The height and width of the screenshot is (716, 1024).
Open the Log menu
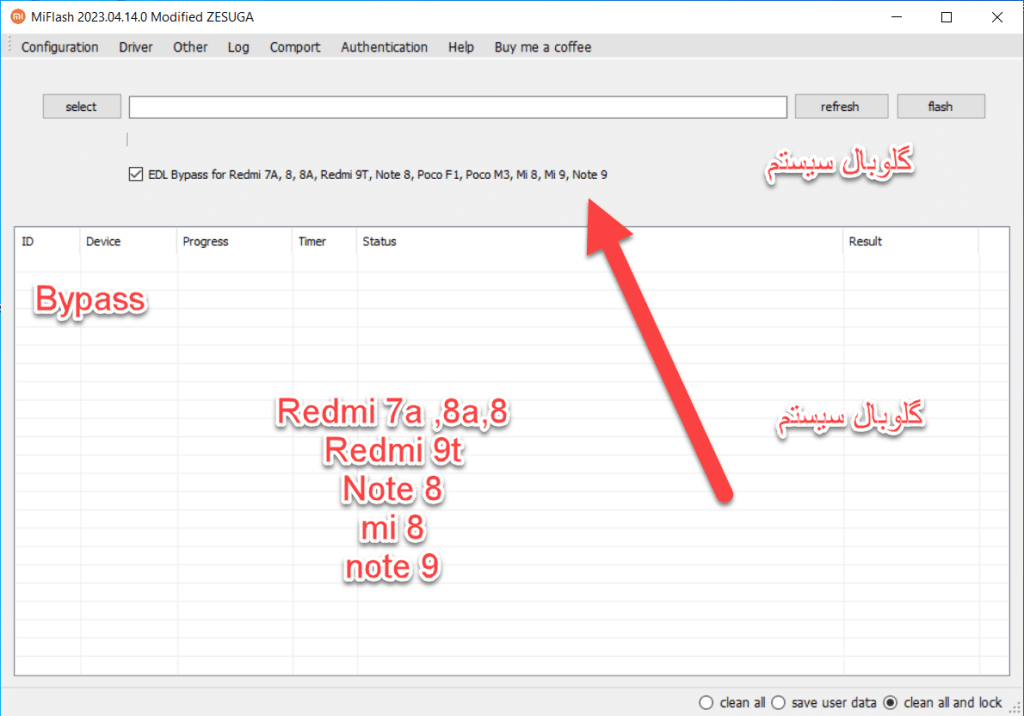pos(238,47)
